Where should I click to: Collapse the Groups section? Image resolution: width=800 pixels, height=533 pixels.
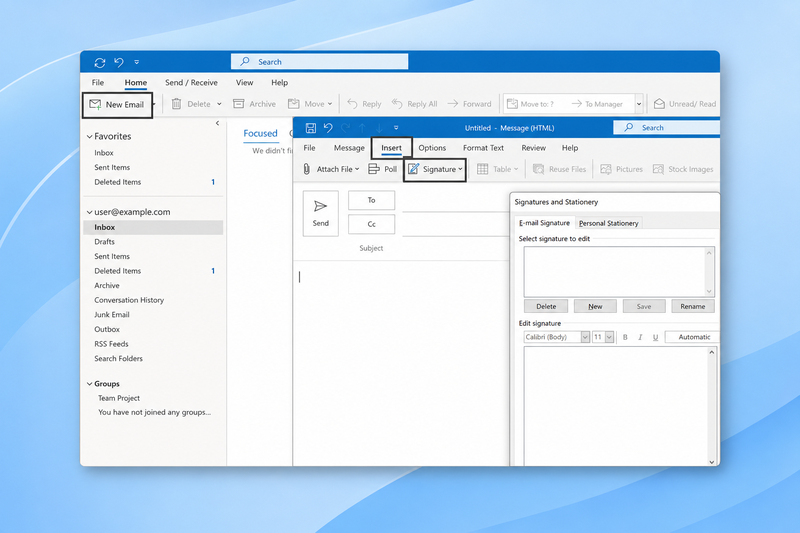pos(89,384)
